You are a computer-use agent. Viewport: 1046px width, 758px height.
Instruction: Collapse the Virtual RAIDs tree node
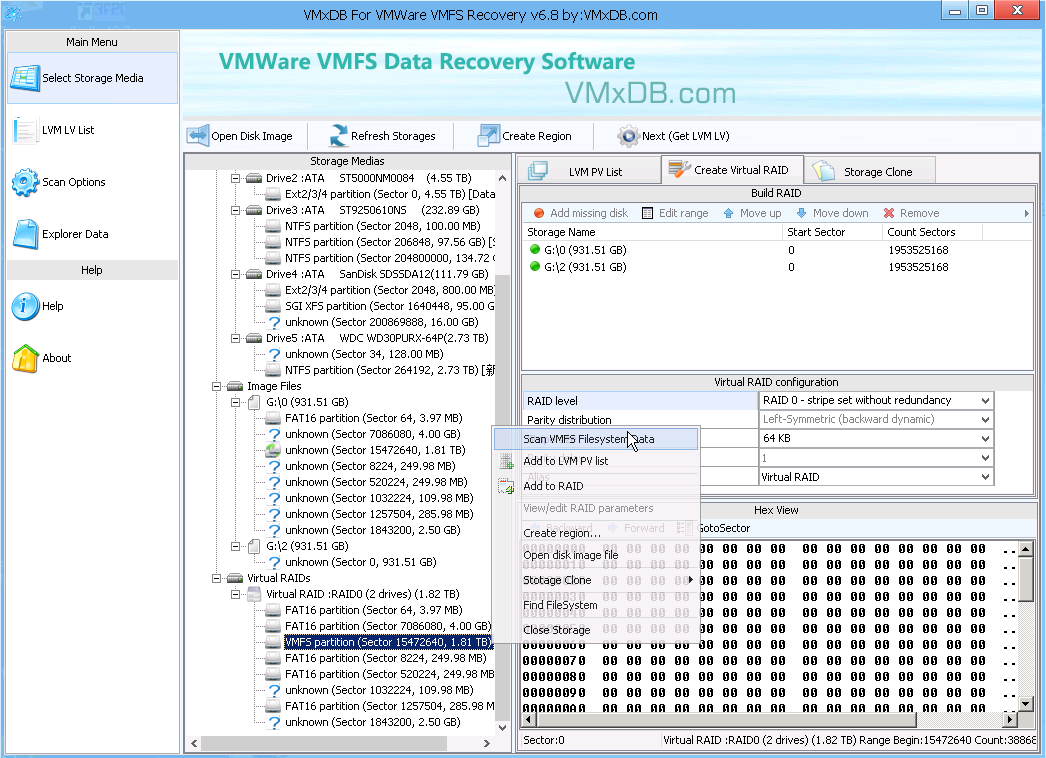[x=216, y=579]
